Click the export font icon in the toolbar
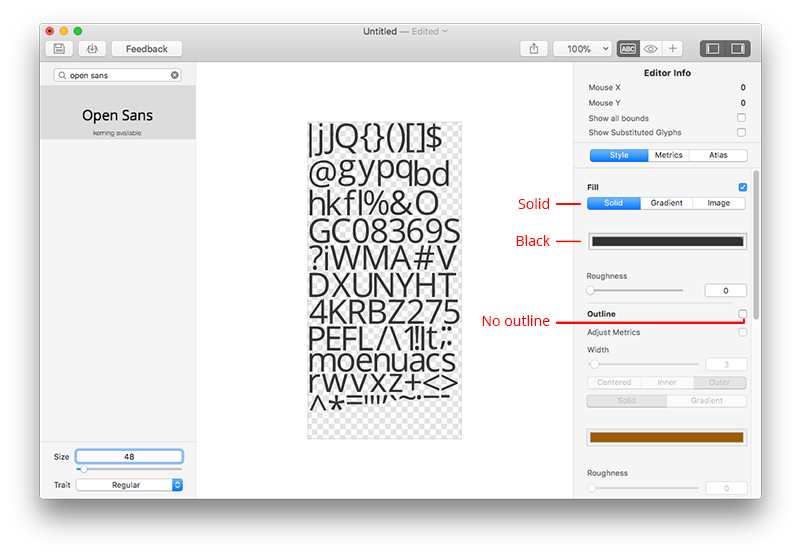The width and height of the screenshot is (800, 555). pyautogui.click(x=92, y=48)
